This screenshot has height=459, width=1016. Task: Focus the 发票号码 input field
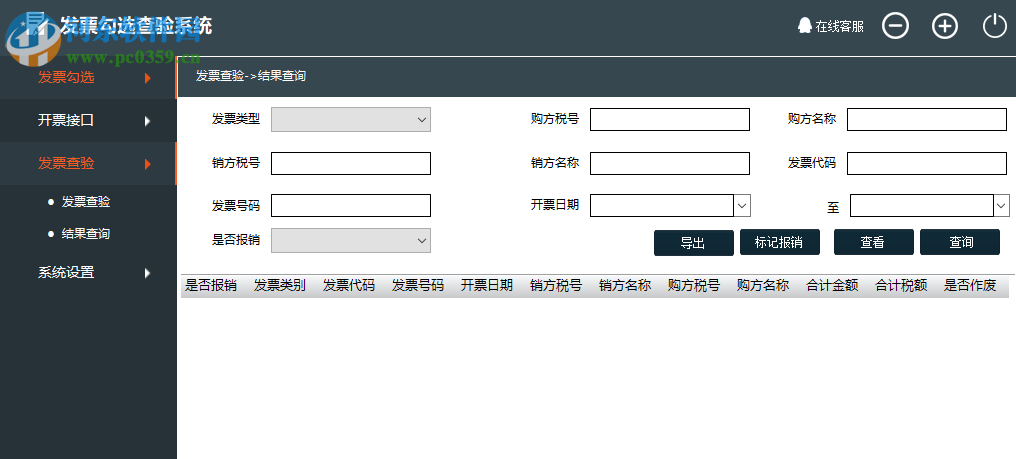[351, 206]
